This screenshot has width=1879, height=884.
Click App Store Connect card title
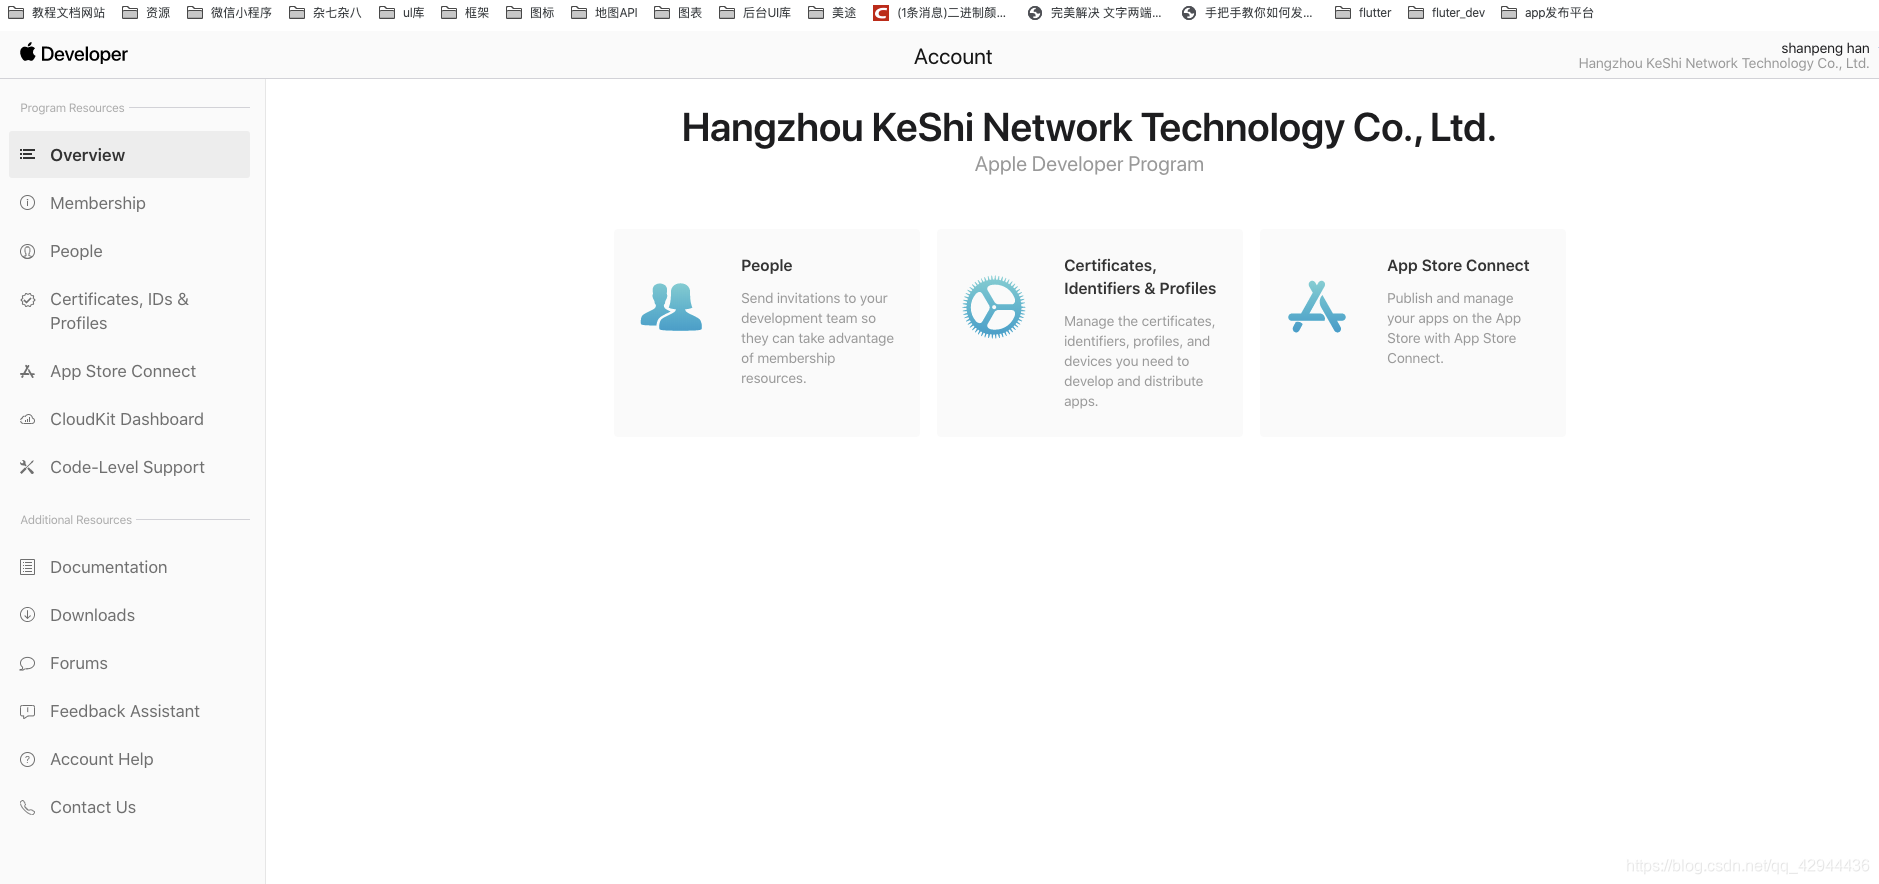(1458, 265)
